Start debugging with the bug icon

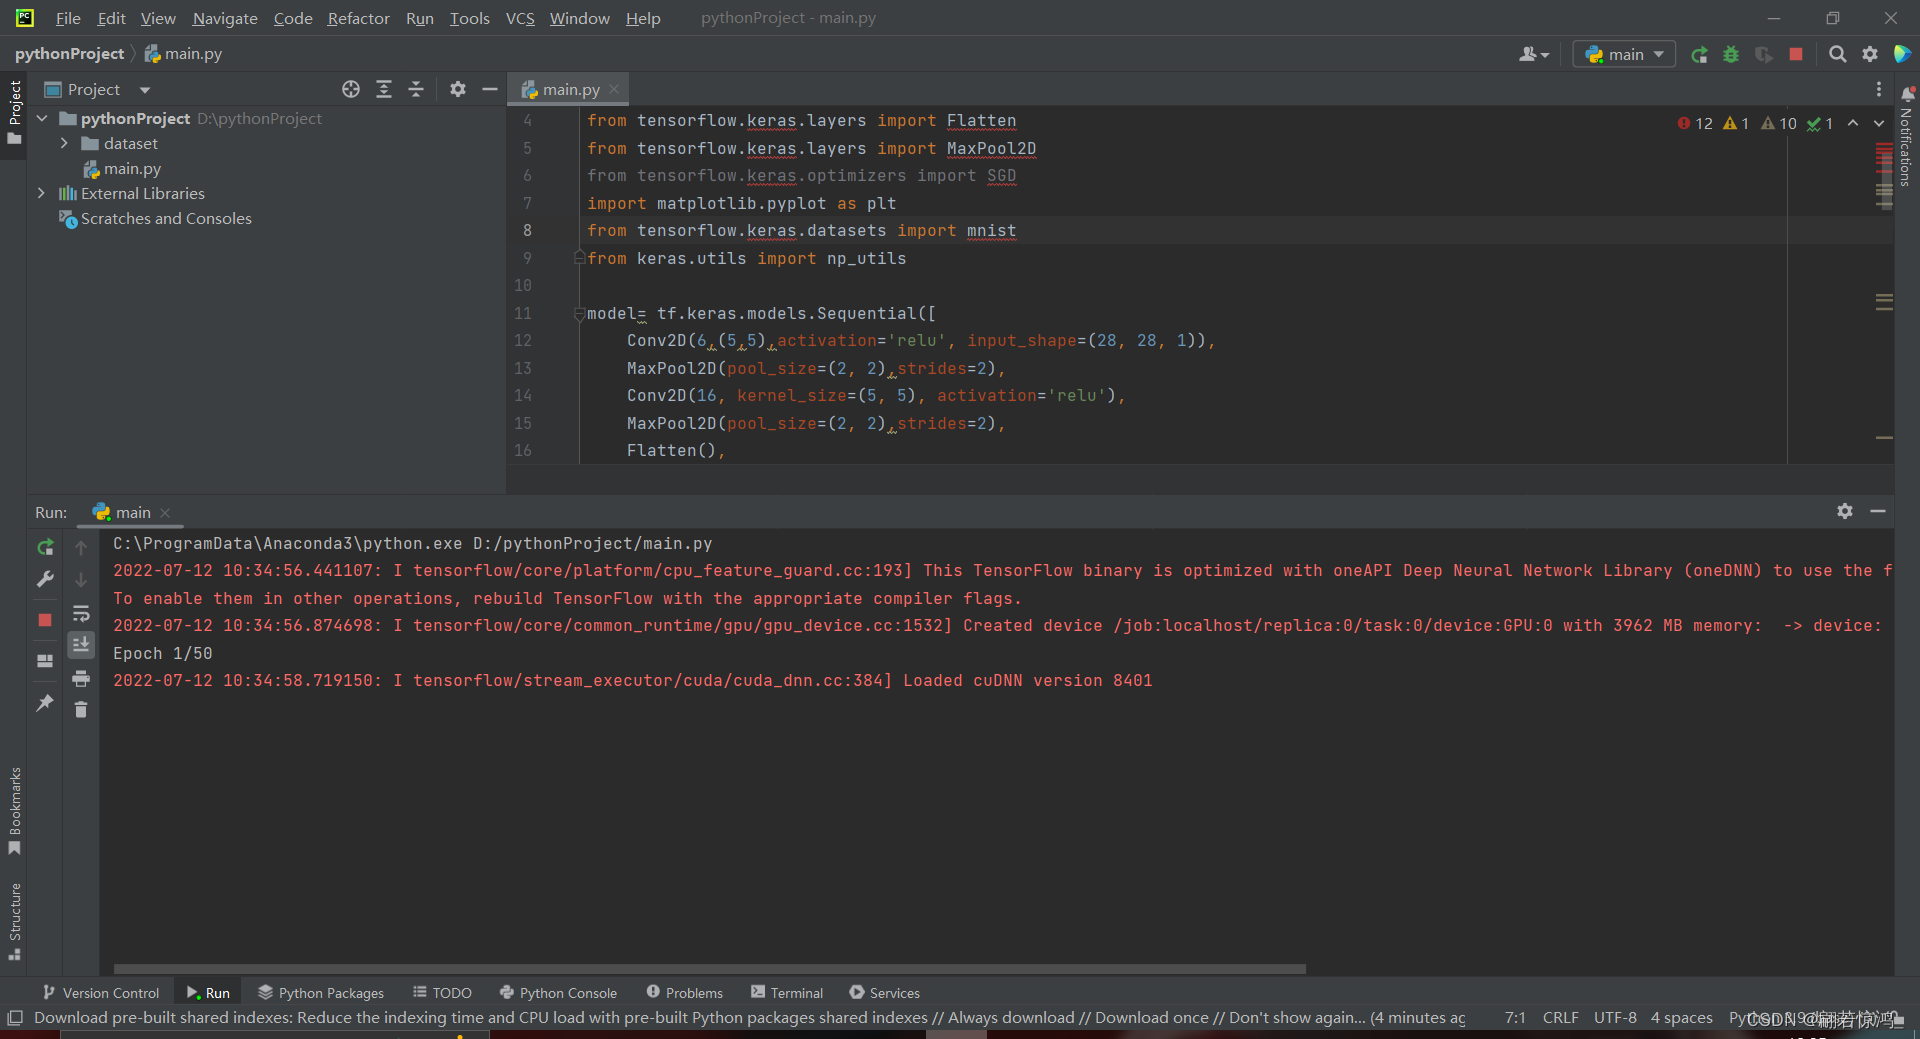coord(1731,54)
